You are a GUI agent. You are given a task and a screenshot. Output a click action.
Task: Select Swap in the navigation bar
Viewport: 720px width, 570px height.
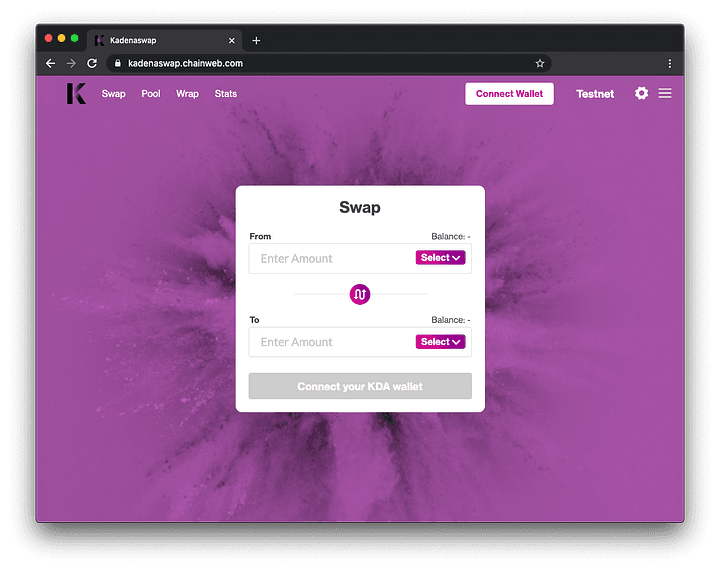[x=113, y=94]
